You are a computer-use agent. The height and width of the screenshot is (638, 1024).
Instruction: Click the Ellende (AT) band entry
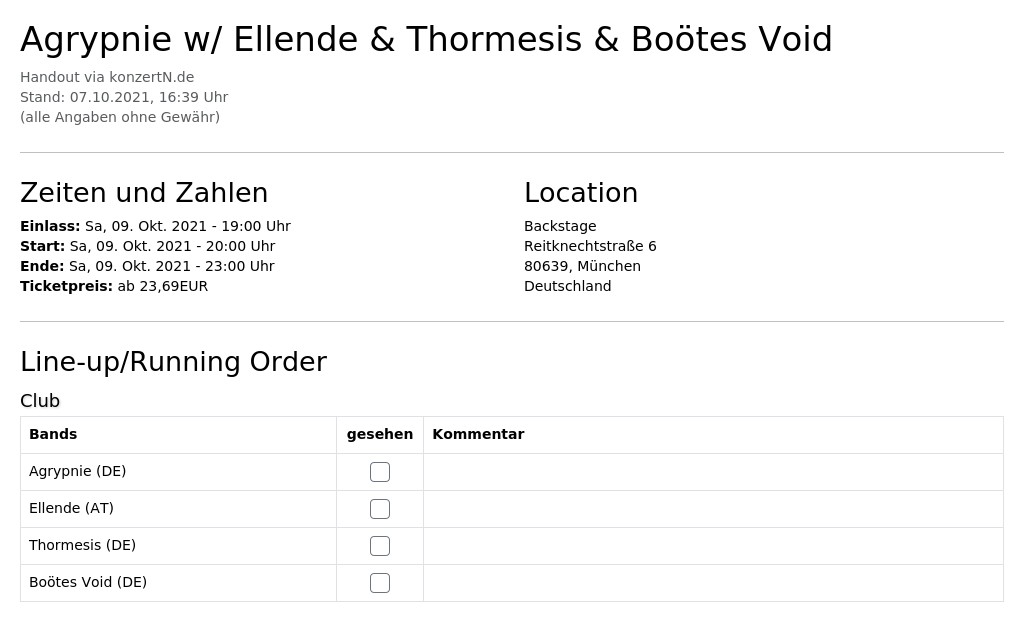pyautogui.click(x=71, y=508)
